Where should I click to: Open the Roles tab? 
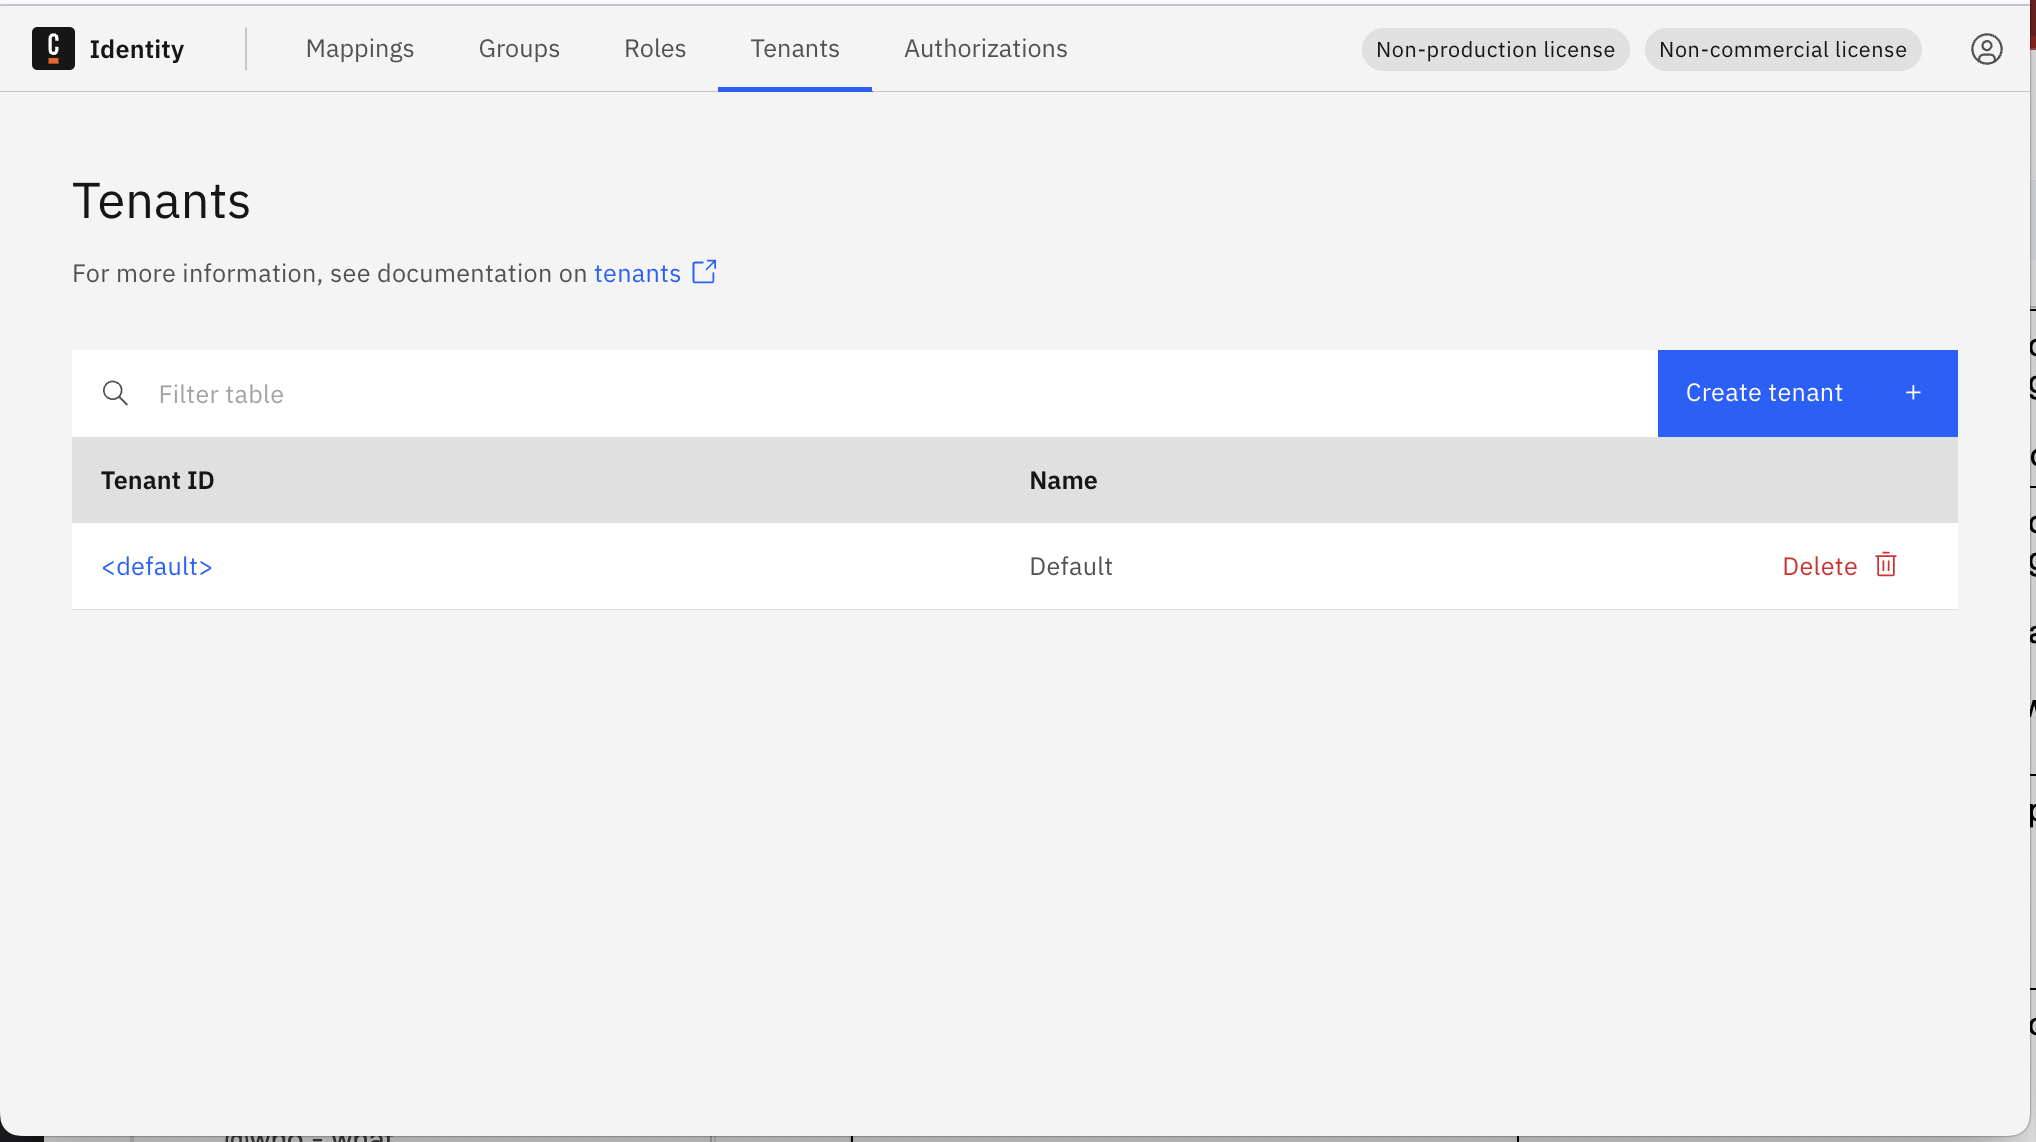pyautogui.click(x=654, y=48)
